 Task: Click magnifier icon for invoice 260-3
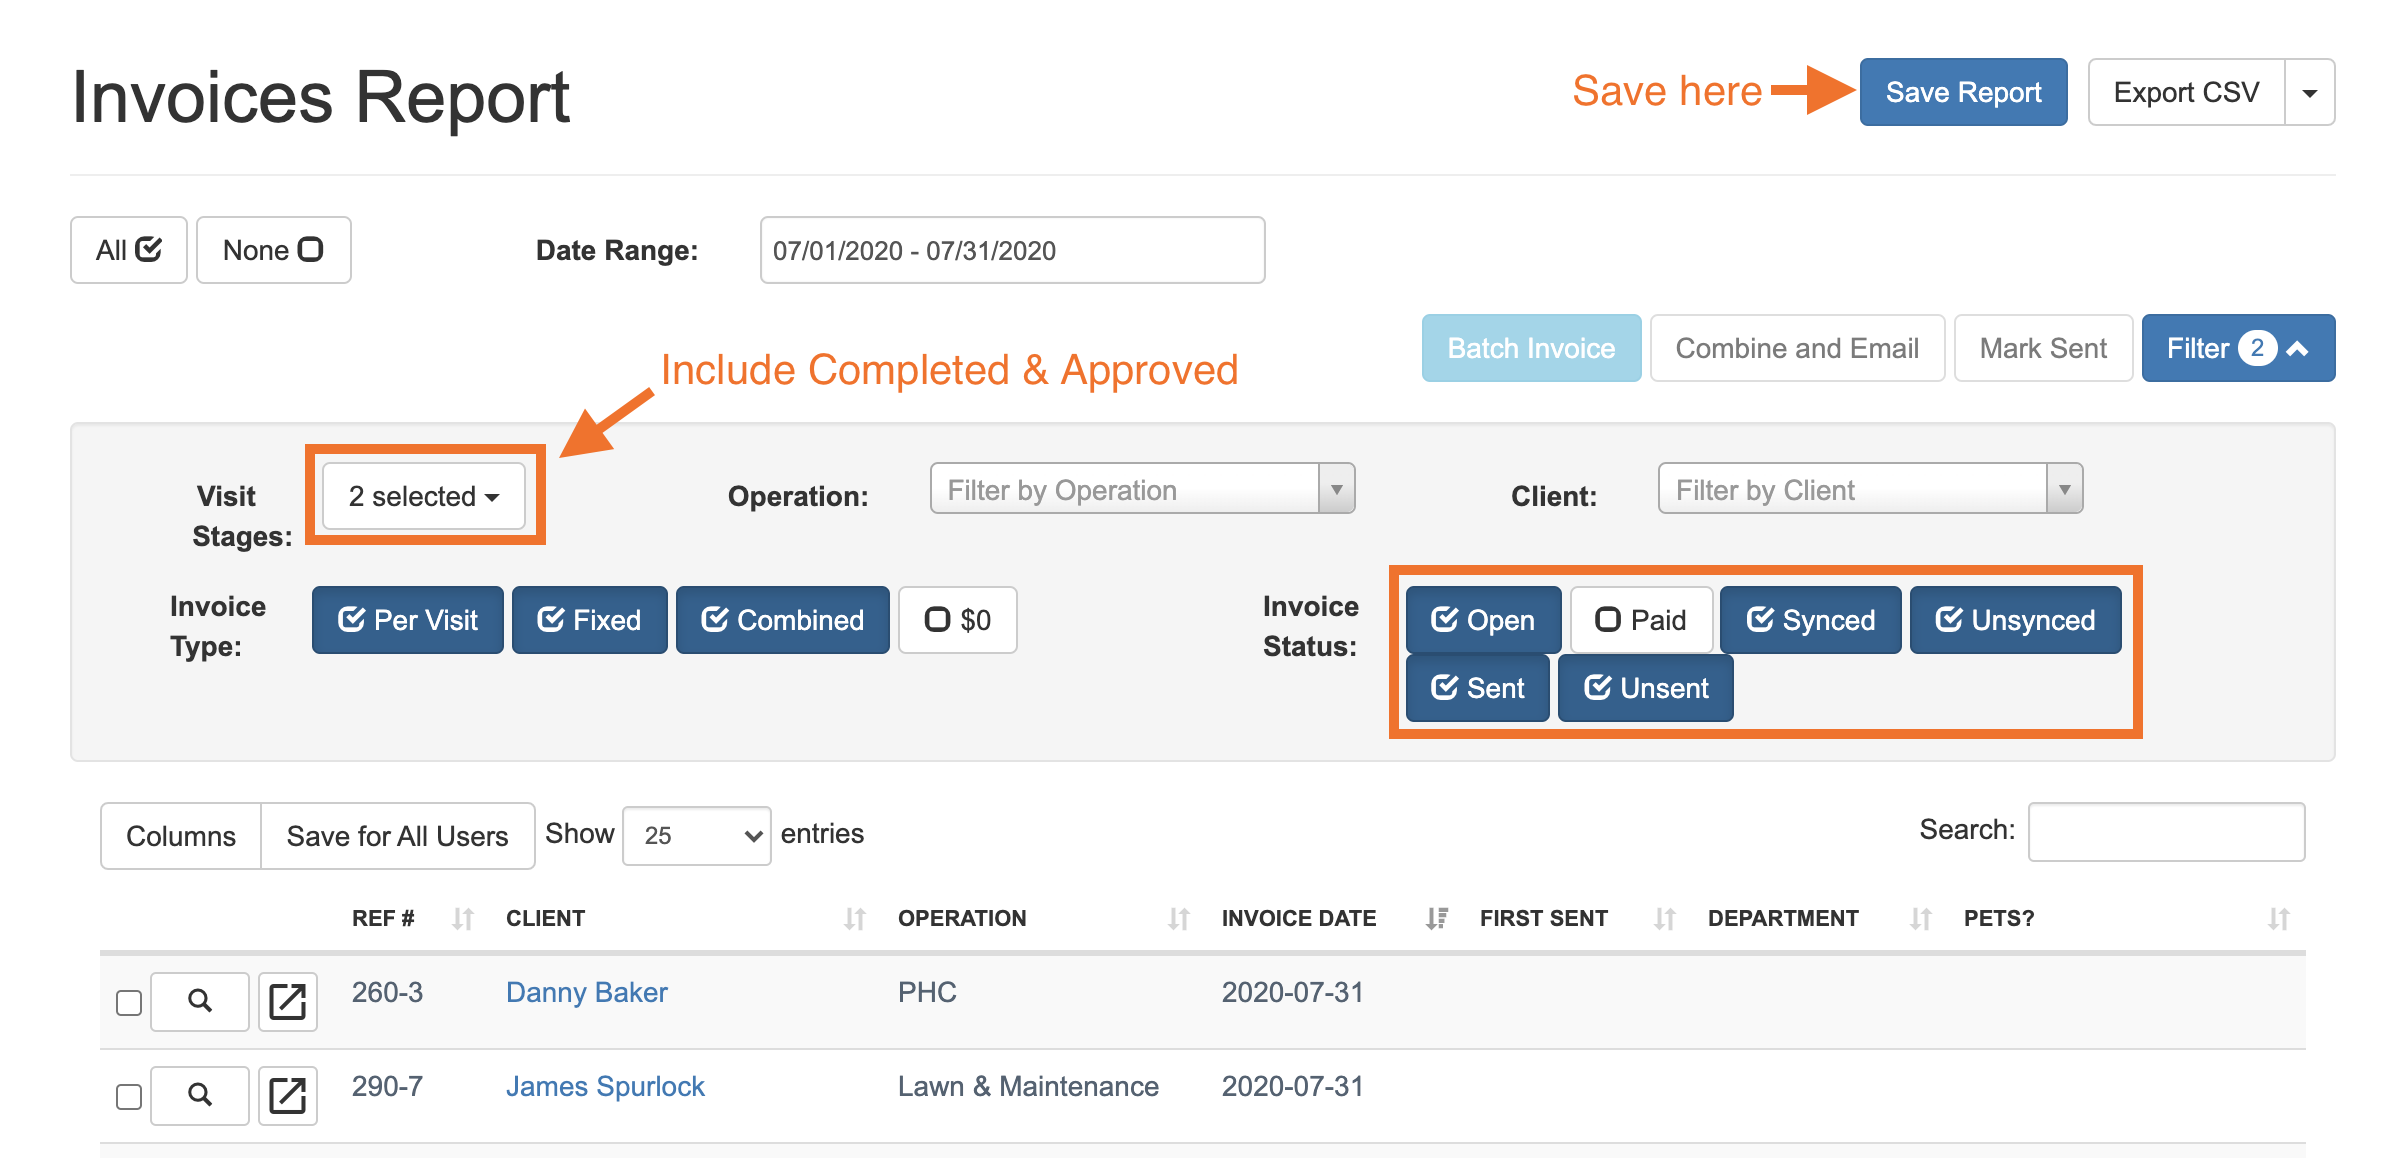coord(199,1001)
